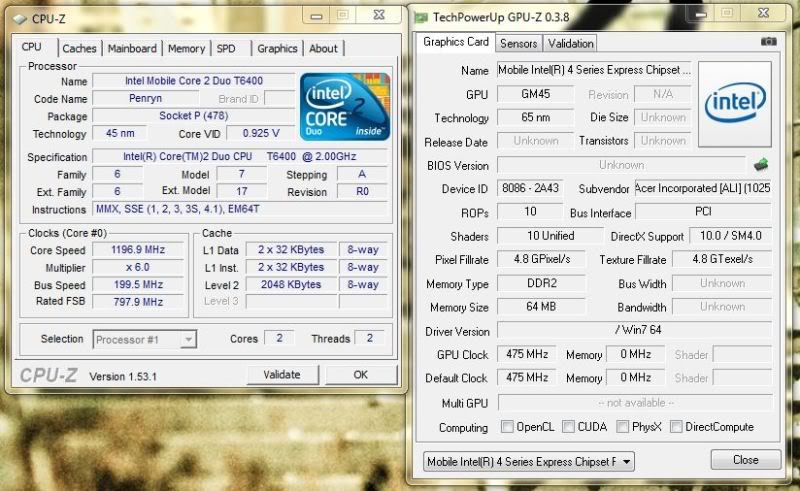Click the CPU-Z title bar app icon
Screen dimensions: 800x491
(x=20, y=19)
